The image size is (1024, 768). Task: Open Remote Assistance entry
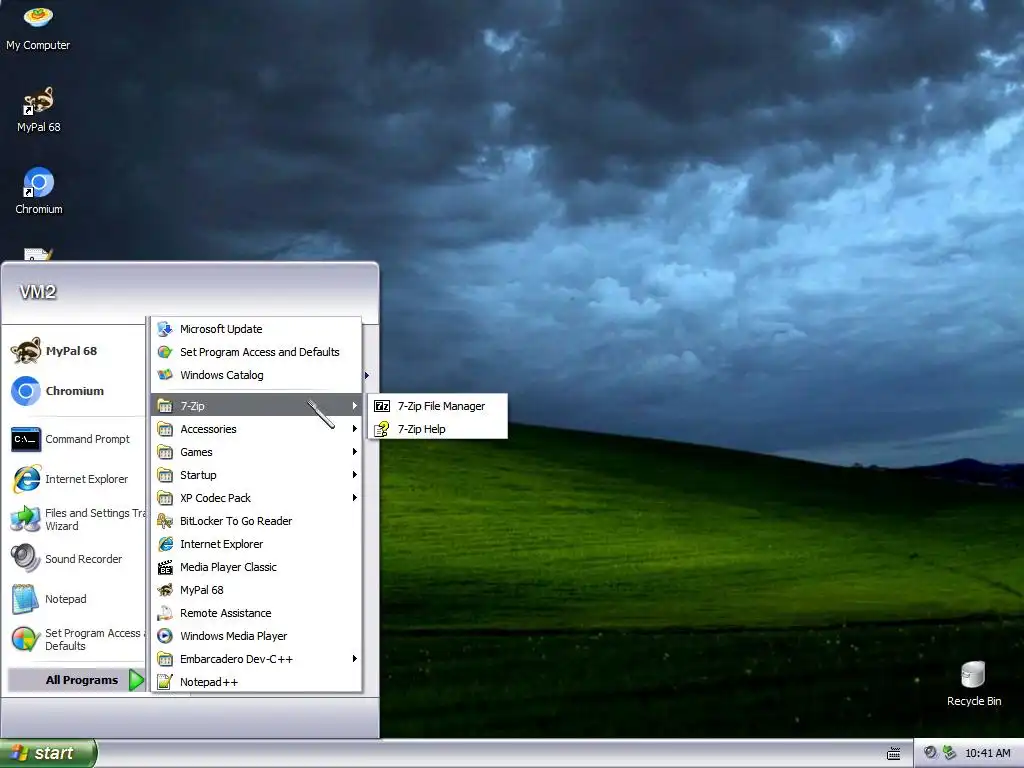point(256,613)
